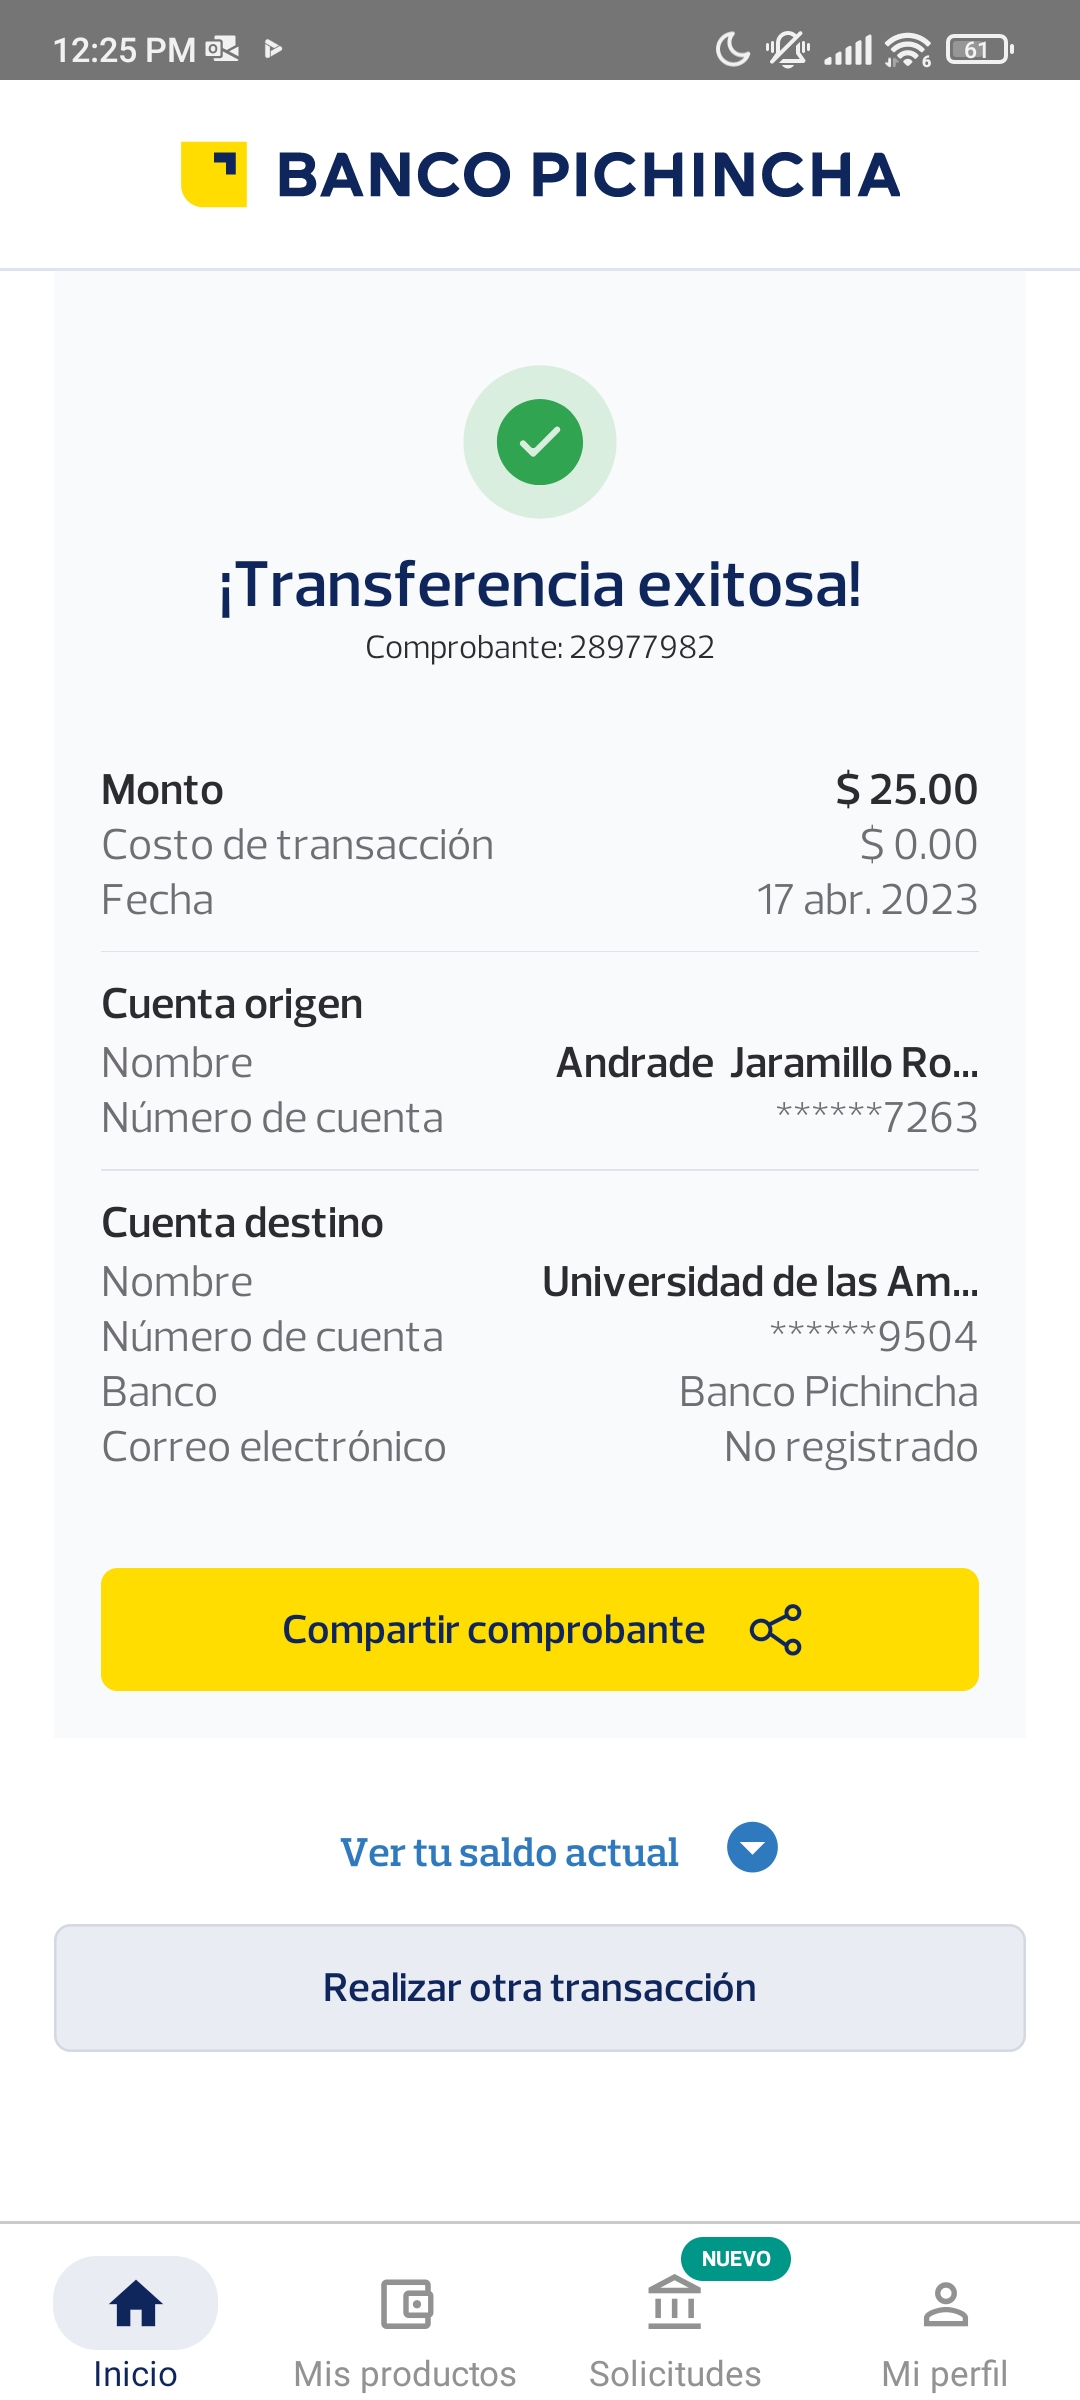The image size is (1080, 2400).
Task: Tap the green success checkmark icon
Action: pyautogui.click(x=540, y=442)
